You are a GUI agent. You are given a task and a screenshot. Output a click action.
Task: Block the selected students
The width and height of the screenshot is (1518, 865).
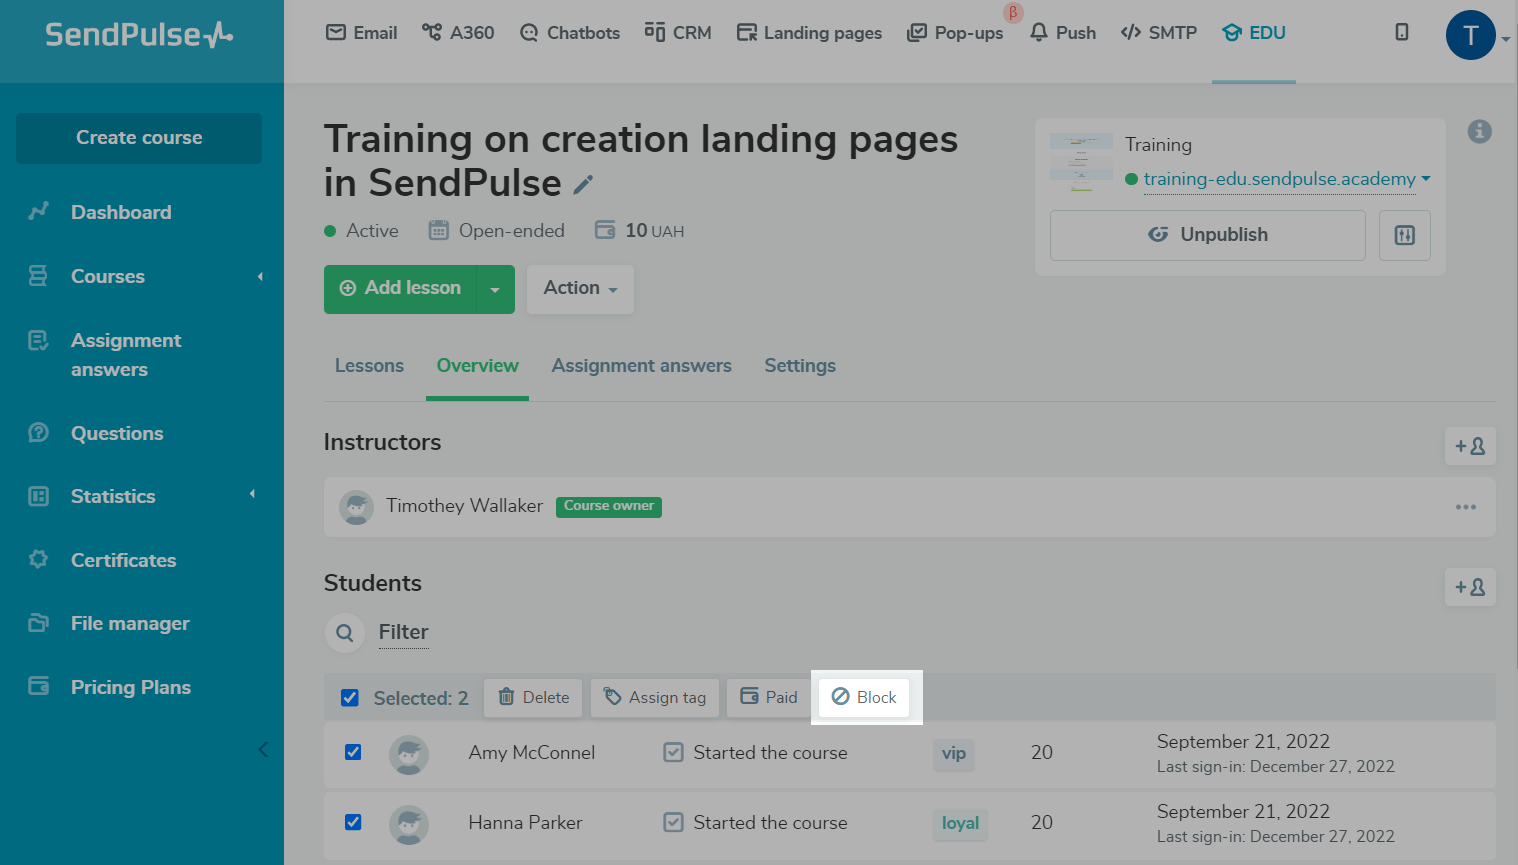[864, 697]
